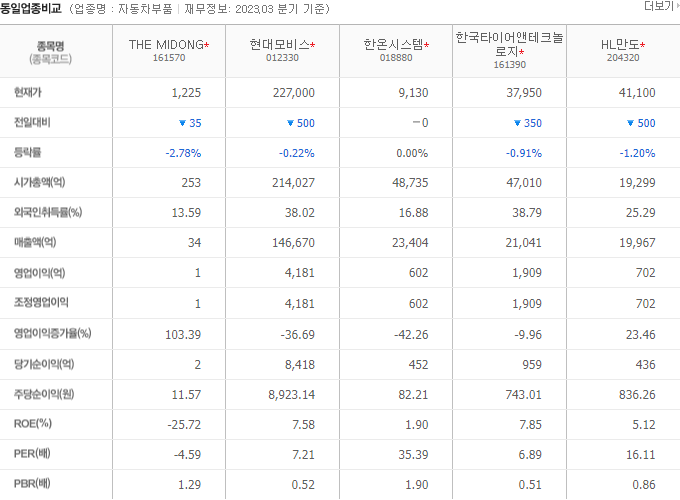Select 현대모비스 current price 227,000
The height and width of the screenshot is (500, 680).
point(294,93)
